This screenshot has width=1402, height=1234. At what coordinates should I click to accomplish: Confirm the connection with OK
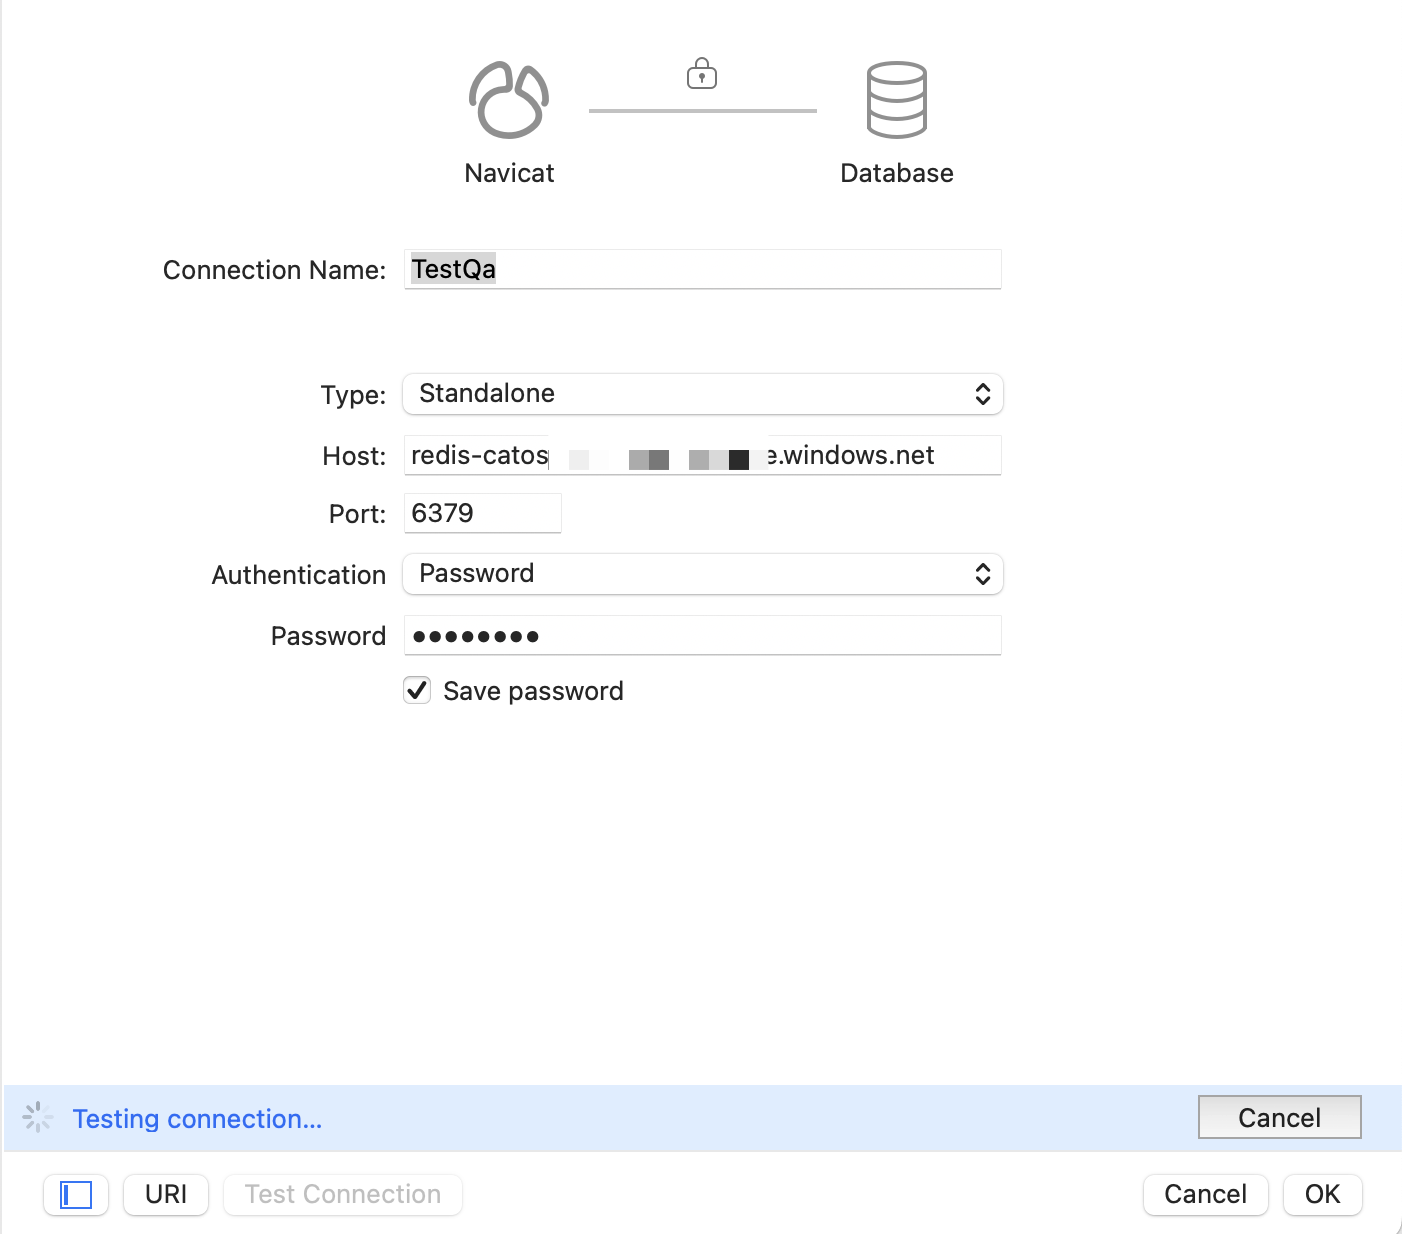pos(1322,1194)
